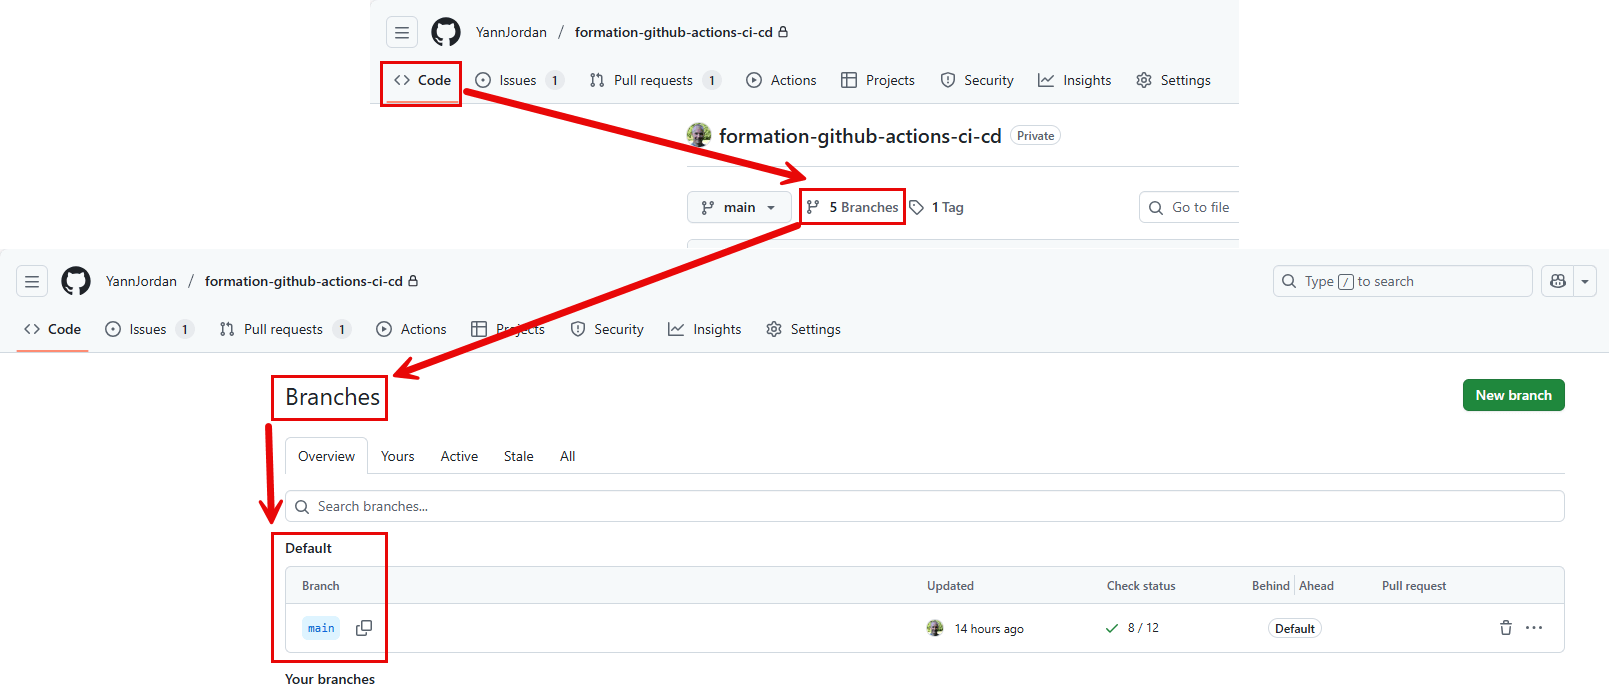
Task: Click the avatar in the main branch row
Action: 935,628
